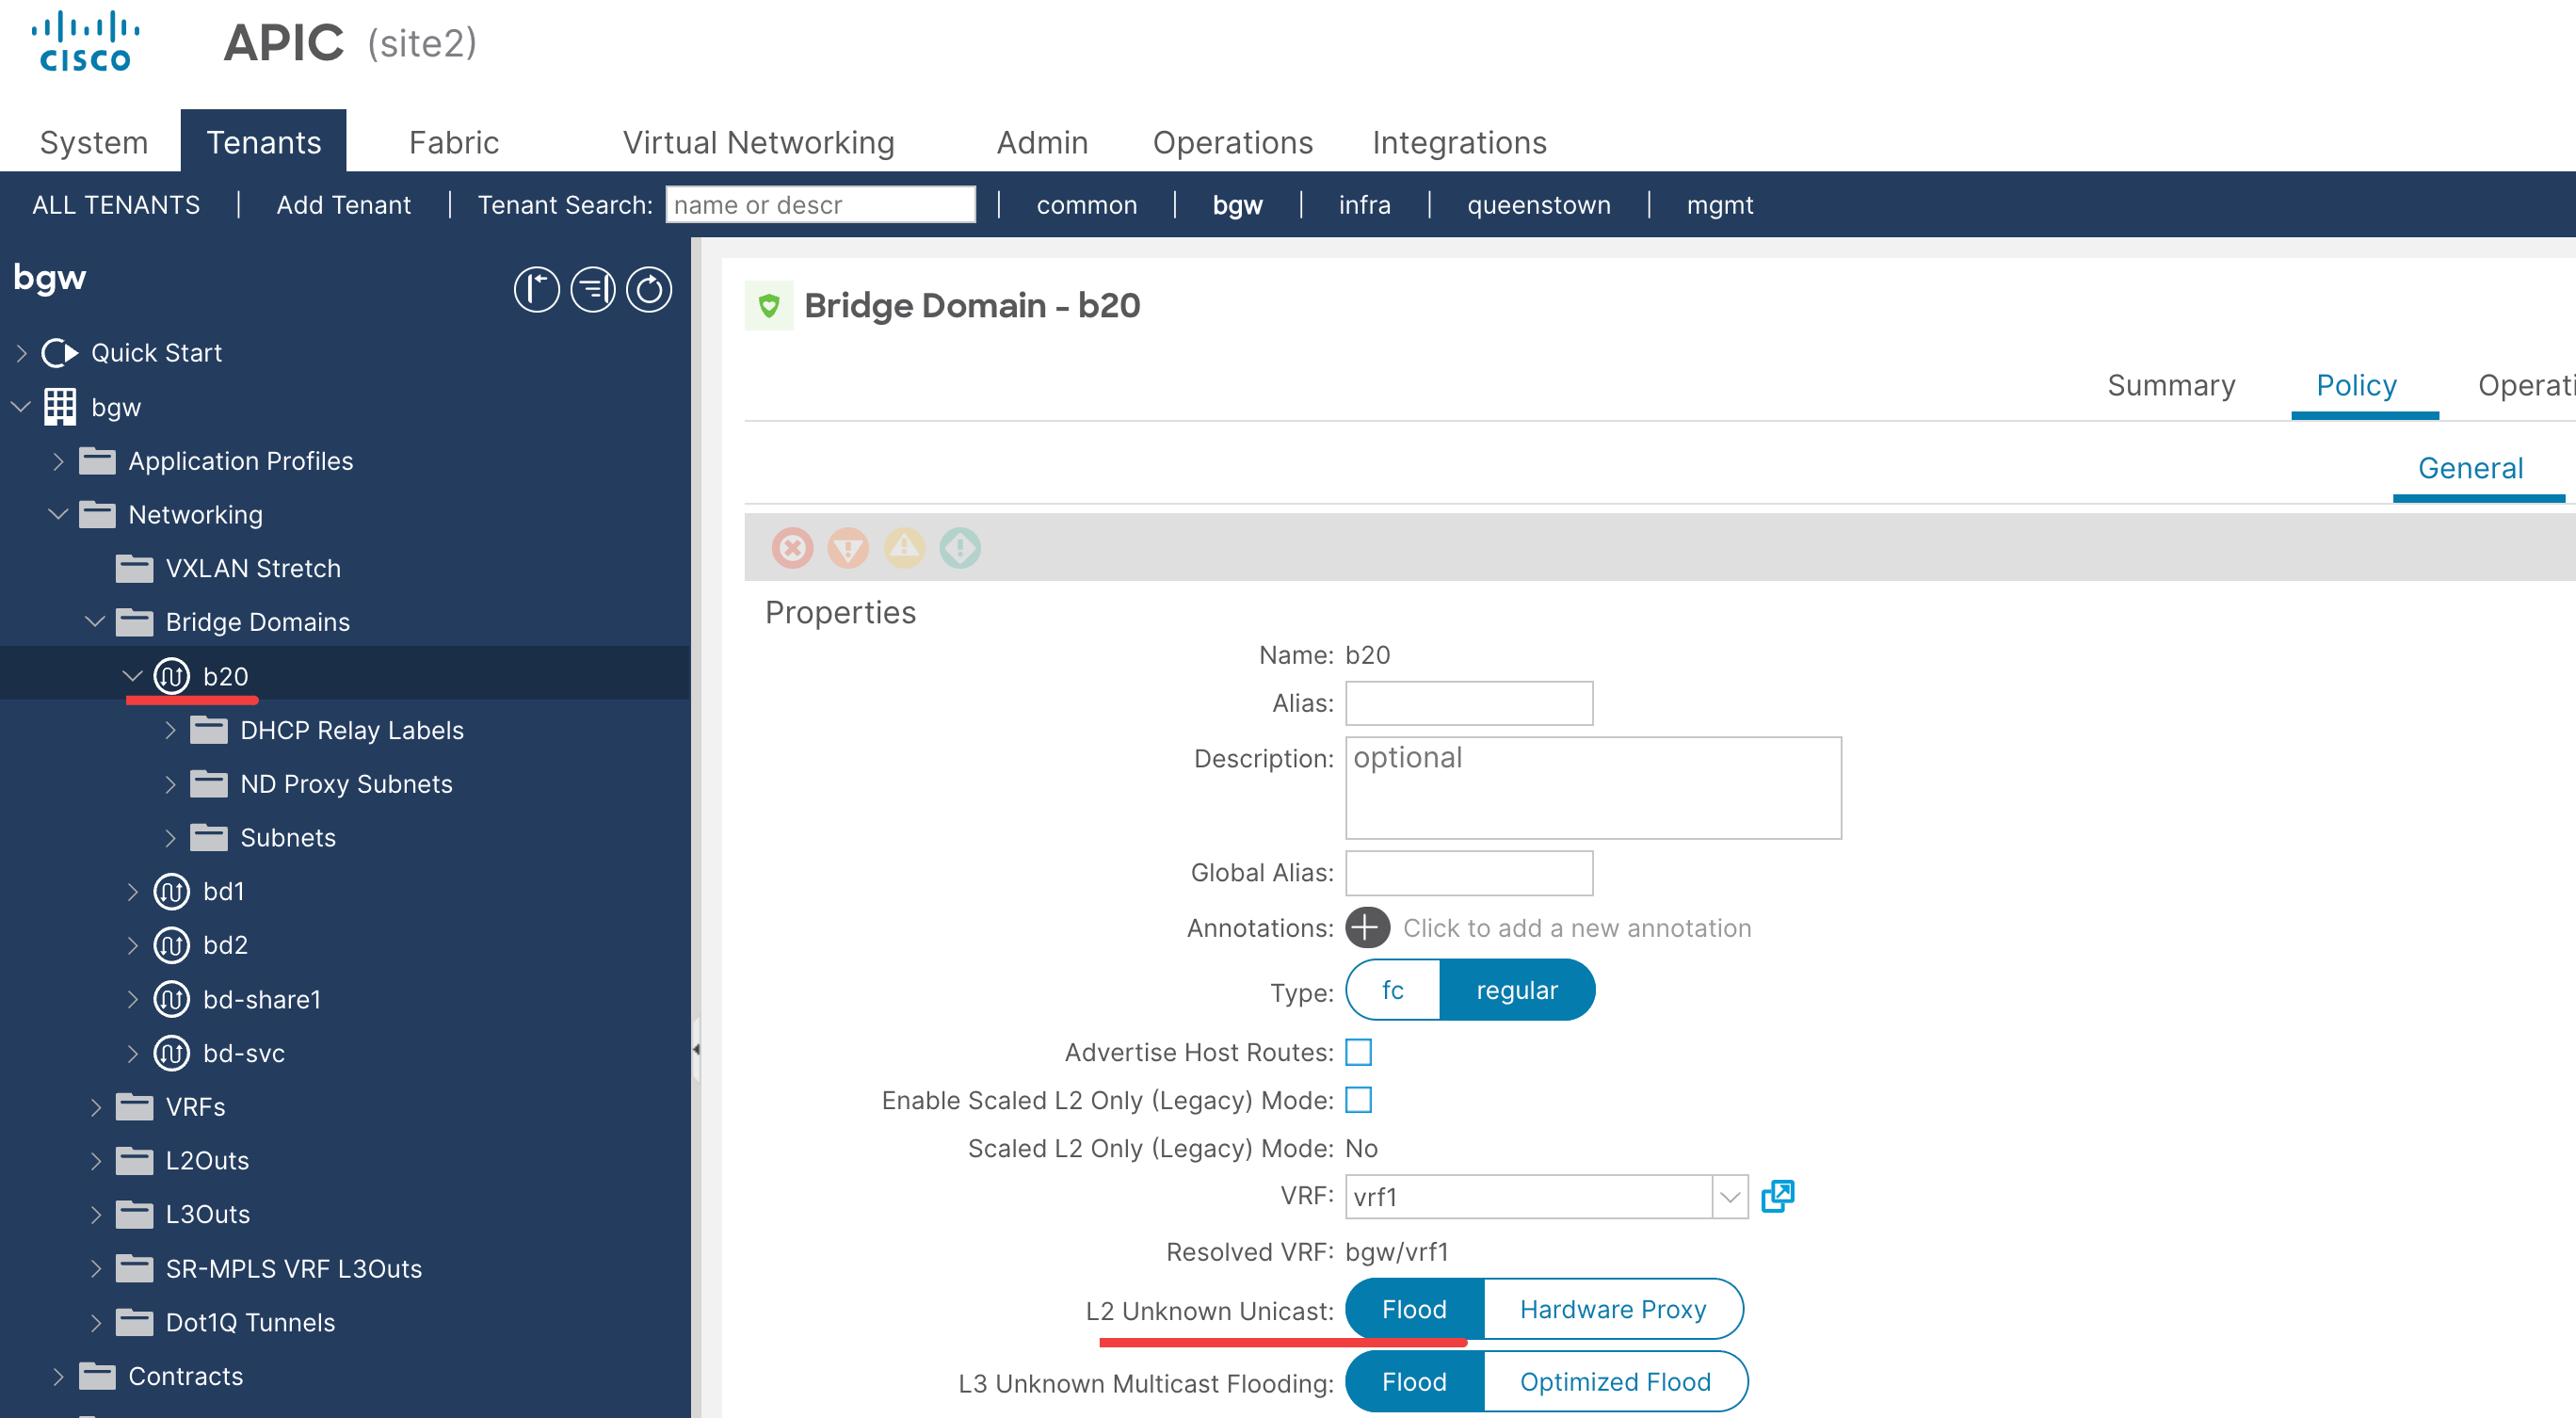
Task: Click the Description text area
Action: click(x=1593, y=788)
